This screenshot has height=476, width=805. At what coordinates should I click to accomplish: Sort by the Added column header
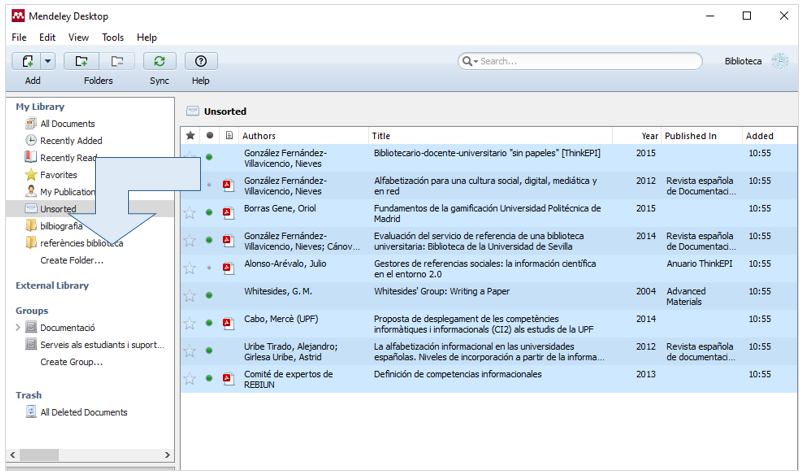pyautogui.click(x=759, y=136)
